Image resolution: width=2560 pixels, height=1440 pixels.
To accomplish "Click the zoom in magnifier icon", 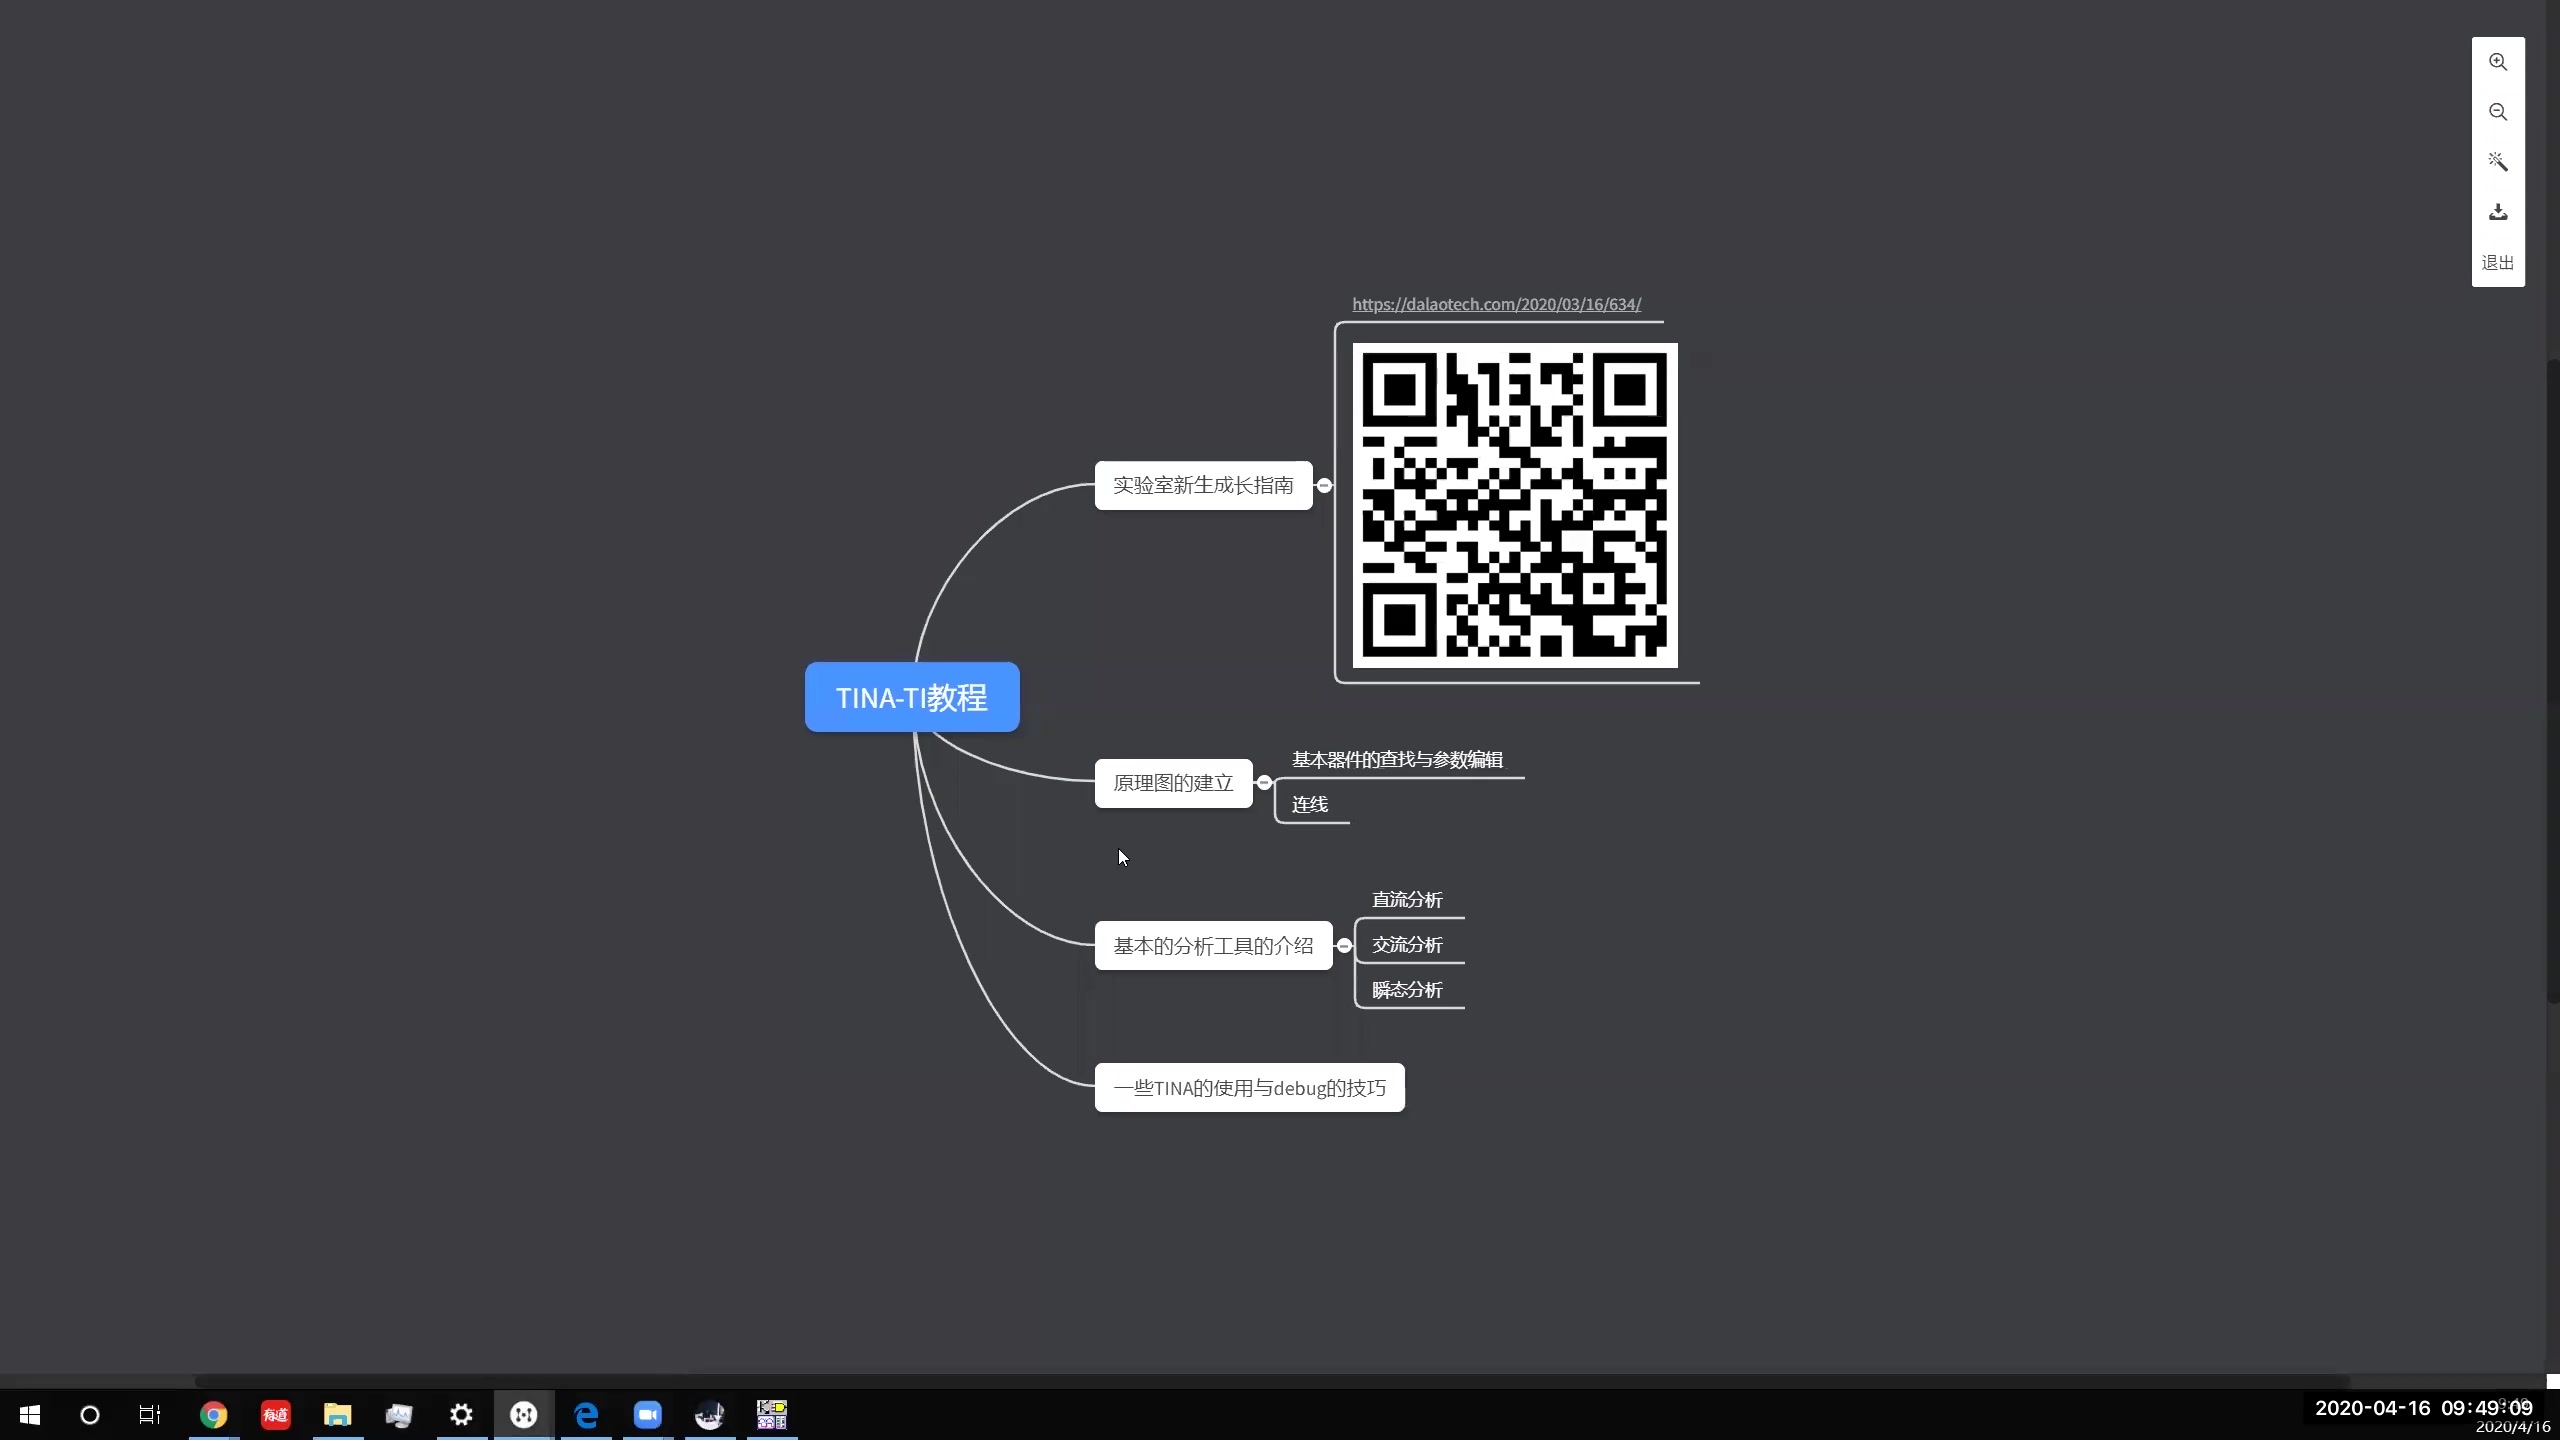I will (x=2497, y=62).
